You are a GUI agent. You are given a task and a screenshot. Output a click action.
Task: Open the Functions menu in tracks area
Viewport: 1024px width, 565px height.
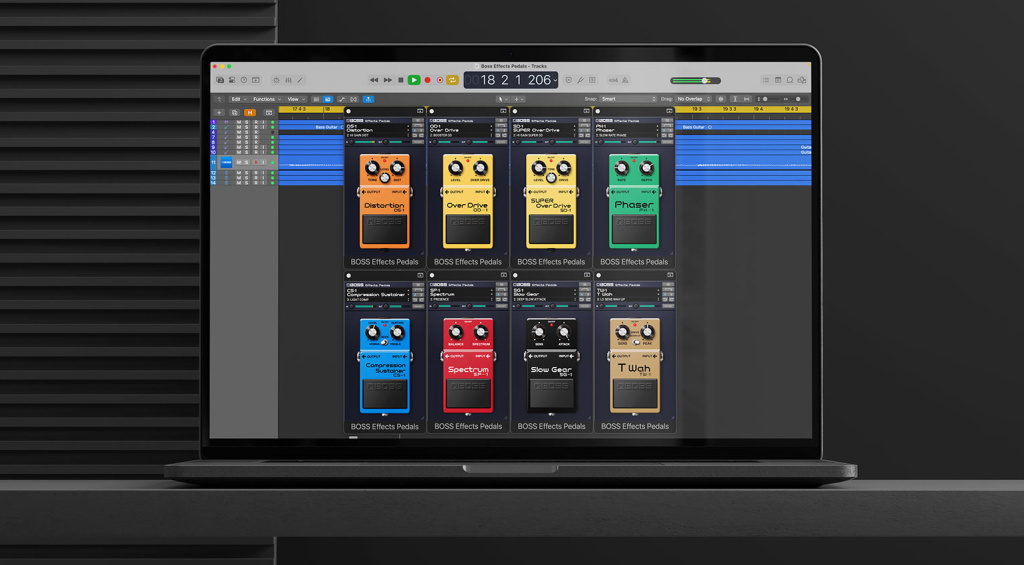click(x=266, y=99)
